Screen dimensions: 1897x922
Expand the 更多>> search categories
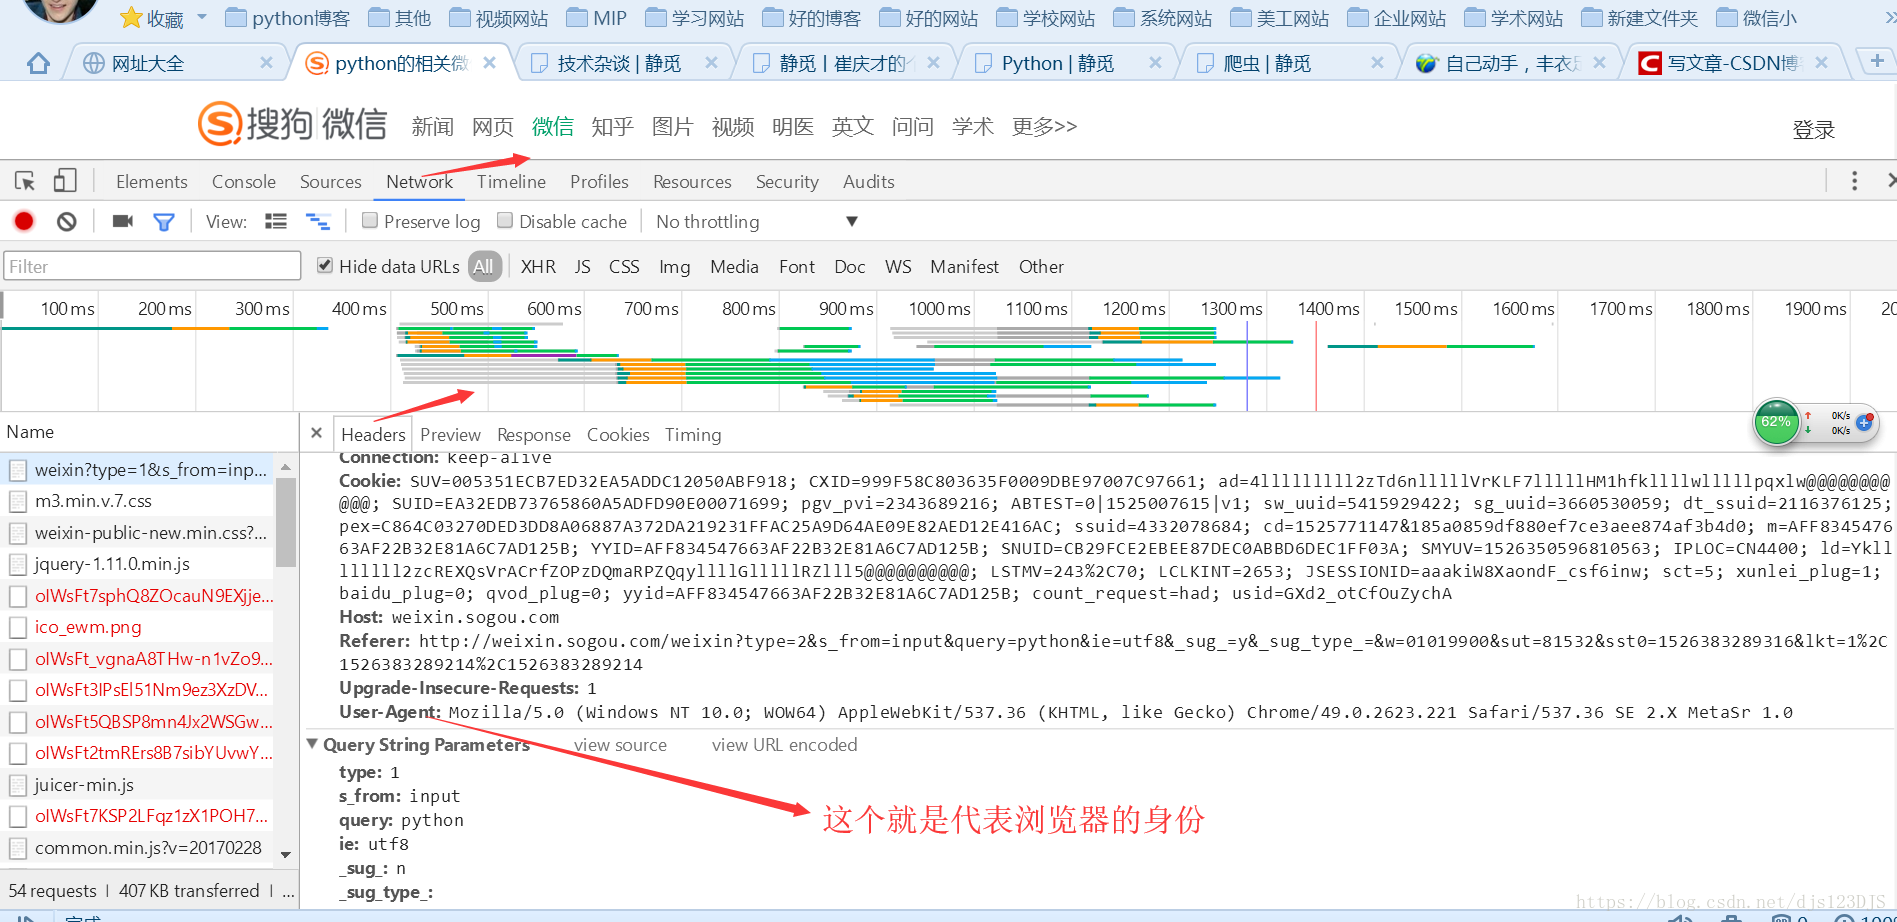point(1044,126)
